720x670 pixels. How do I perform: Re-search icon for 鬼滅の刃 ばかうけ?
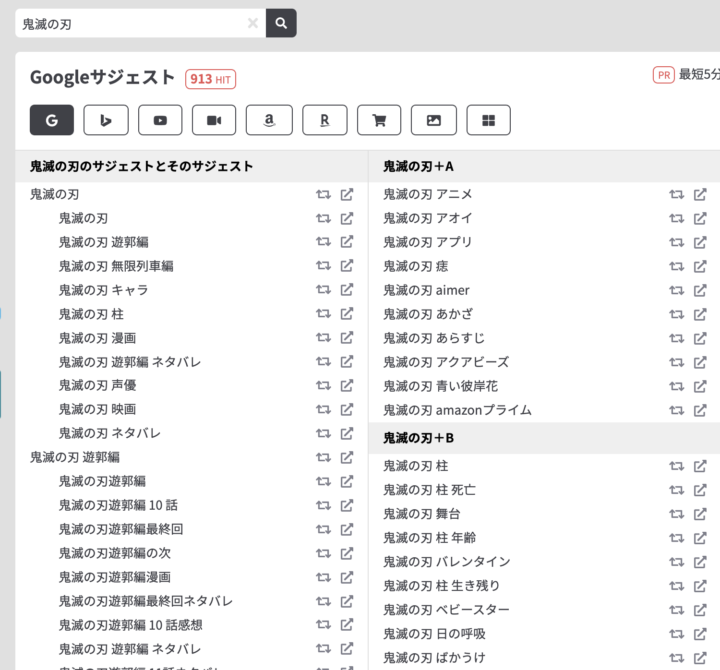(x=676, y=658)
